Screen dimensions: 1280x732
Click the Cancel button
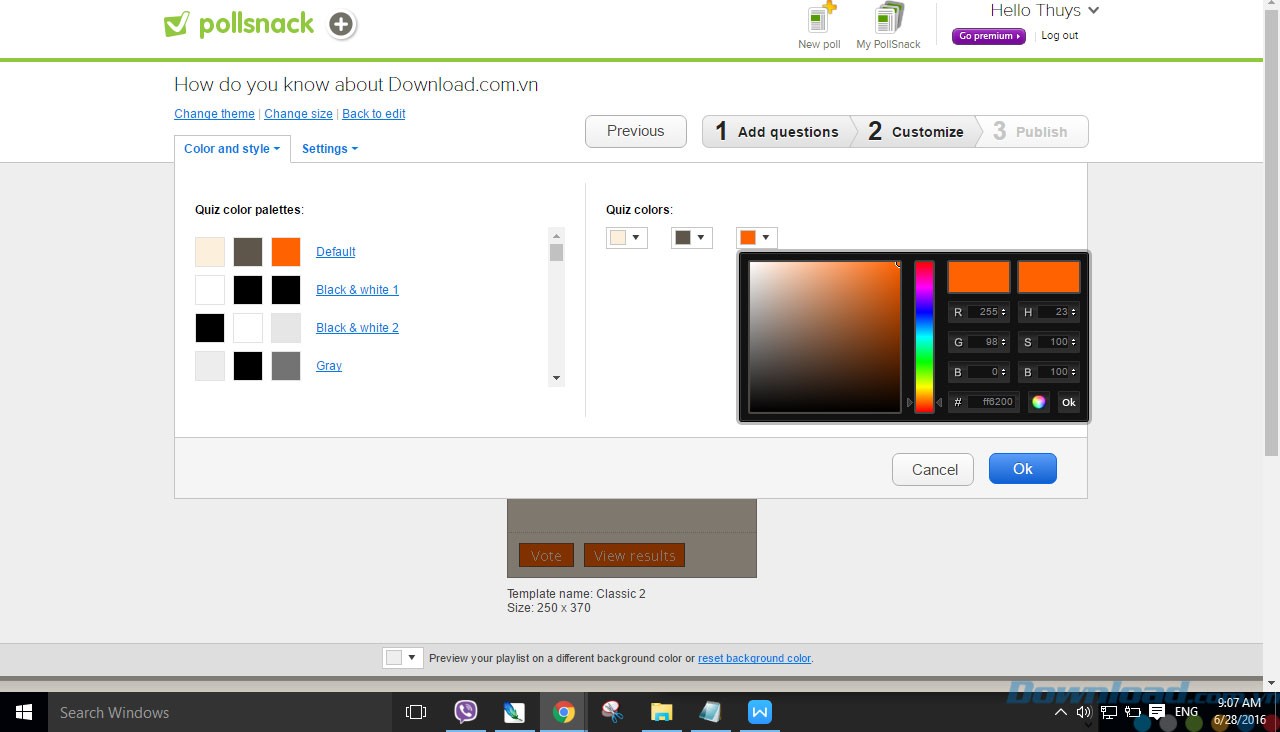pyautogui.click(x=933, y=469)
